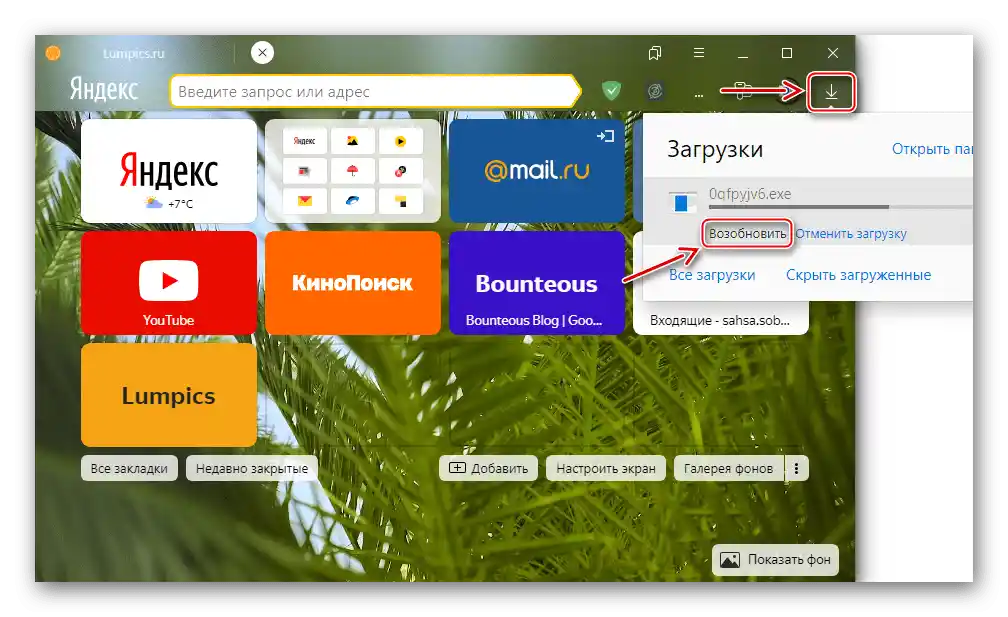Open Галерея фонов
Image resolution: width=1008 pixels, height=617 pixels.
point(728,469)
